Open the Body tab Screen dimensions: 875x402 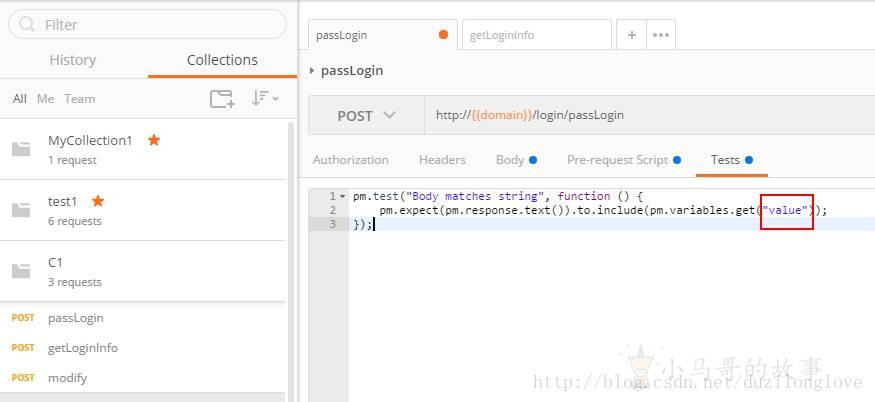[x=516, y=160]
